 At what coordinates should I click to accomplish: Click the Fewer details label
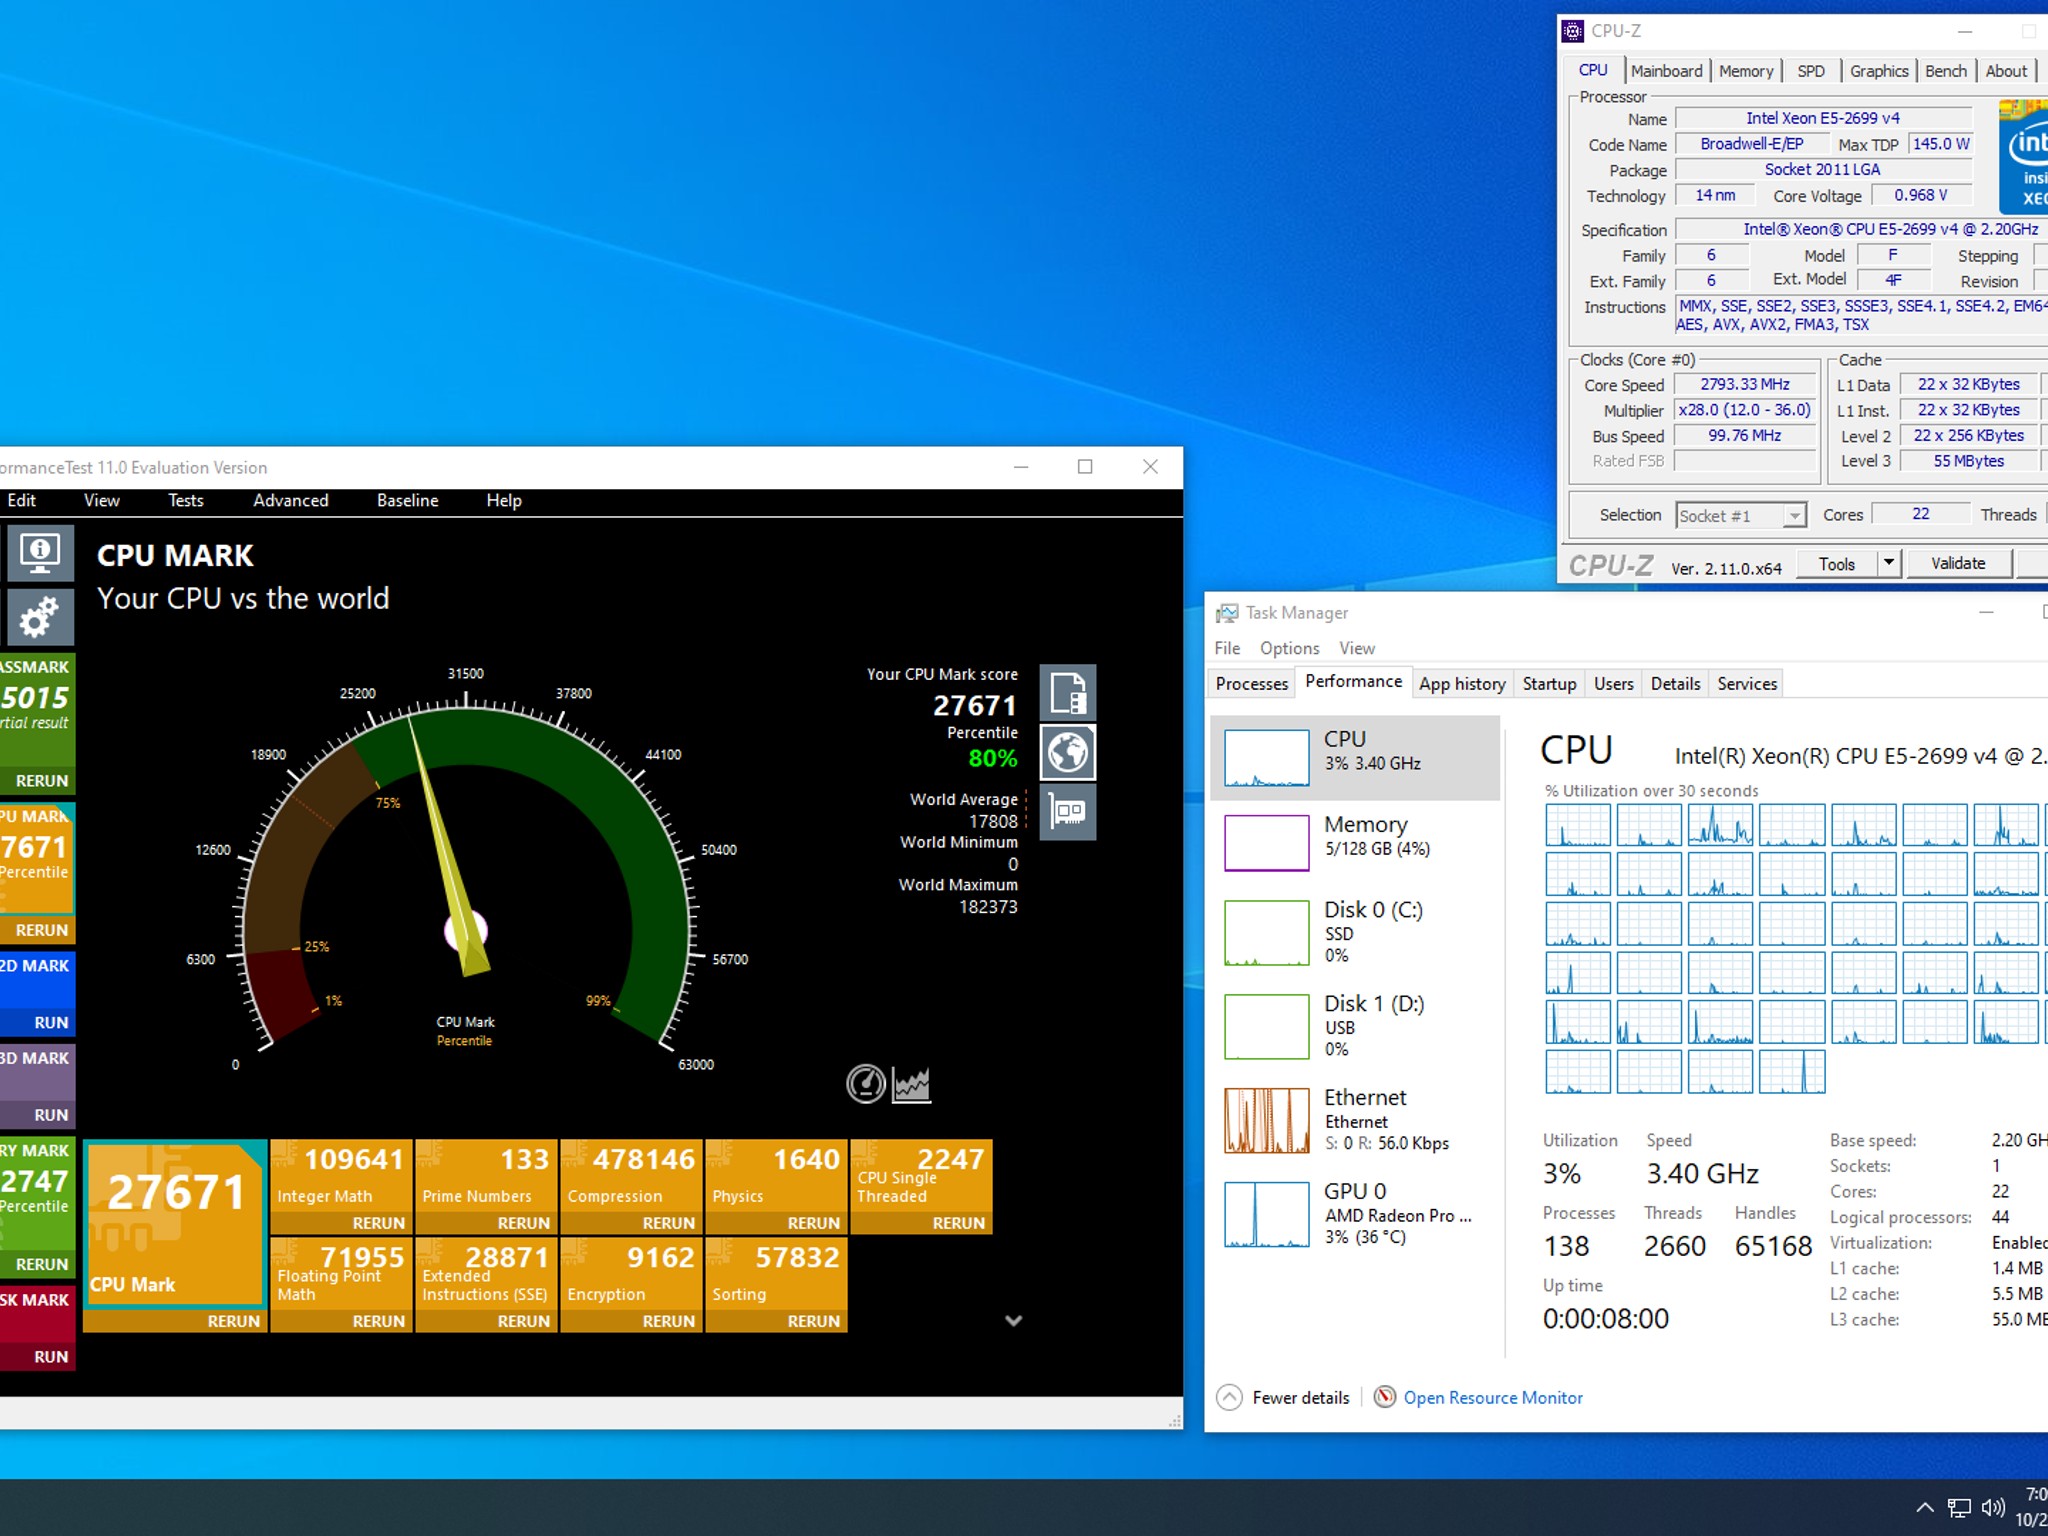pyautogui.click(x=1301, y=1398)
